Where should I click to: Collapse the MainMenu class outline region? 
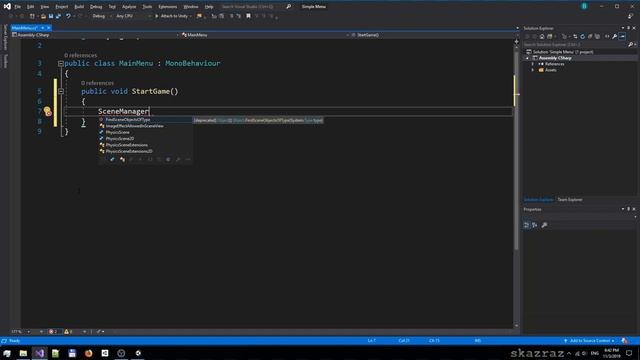(x=60, y=64)
